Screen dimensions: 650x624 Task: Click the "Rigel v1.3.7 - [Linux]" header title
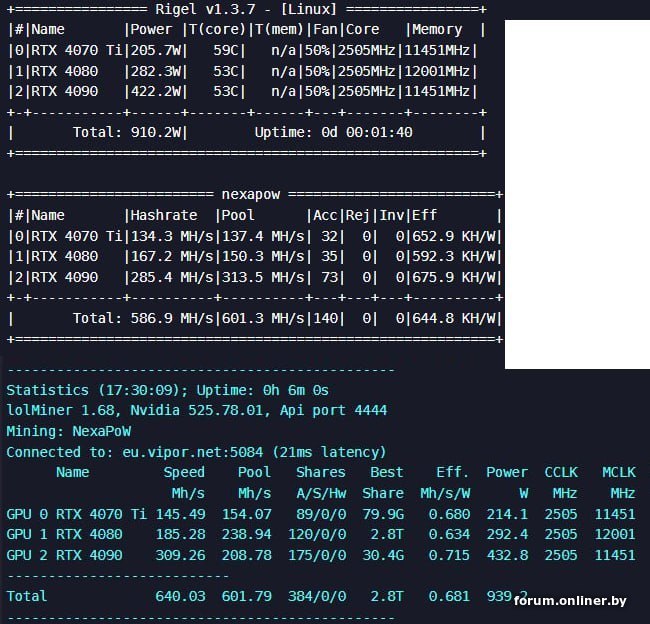point(246,9)
